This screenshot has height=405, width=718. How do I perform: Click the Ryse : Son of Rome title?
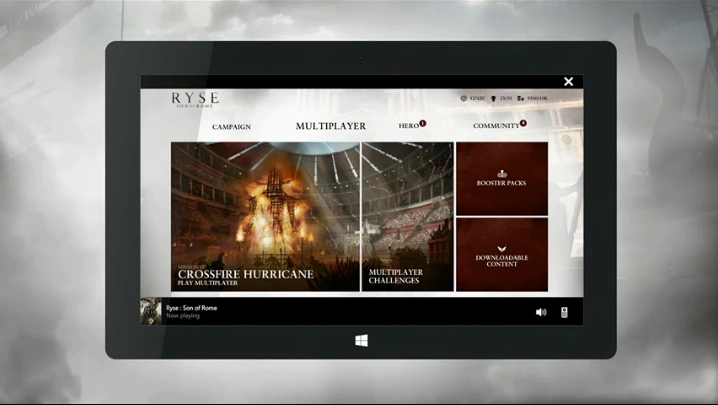(191, 308)
